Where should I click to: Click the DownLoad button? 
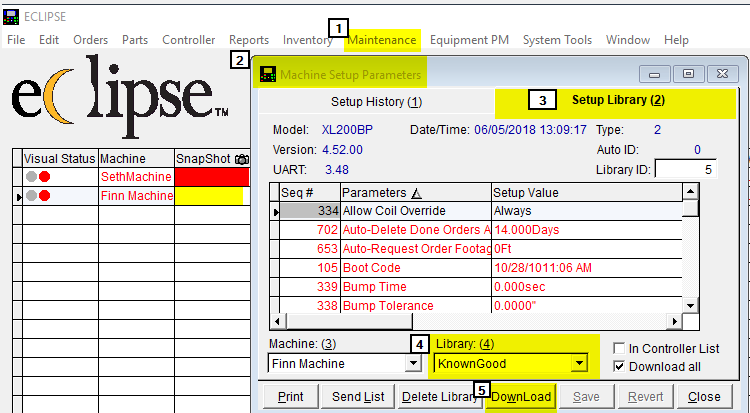521,397
